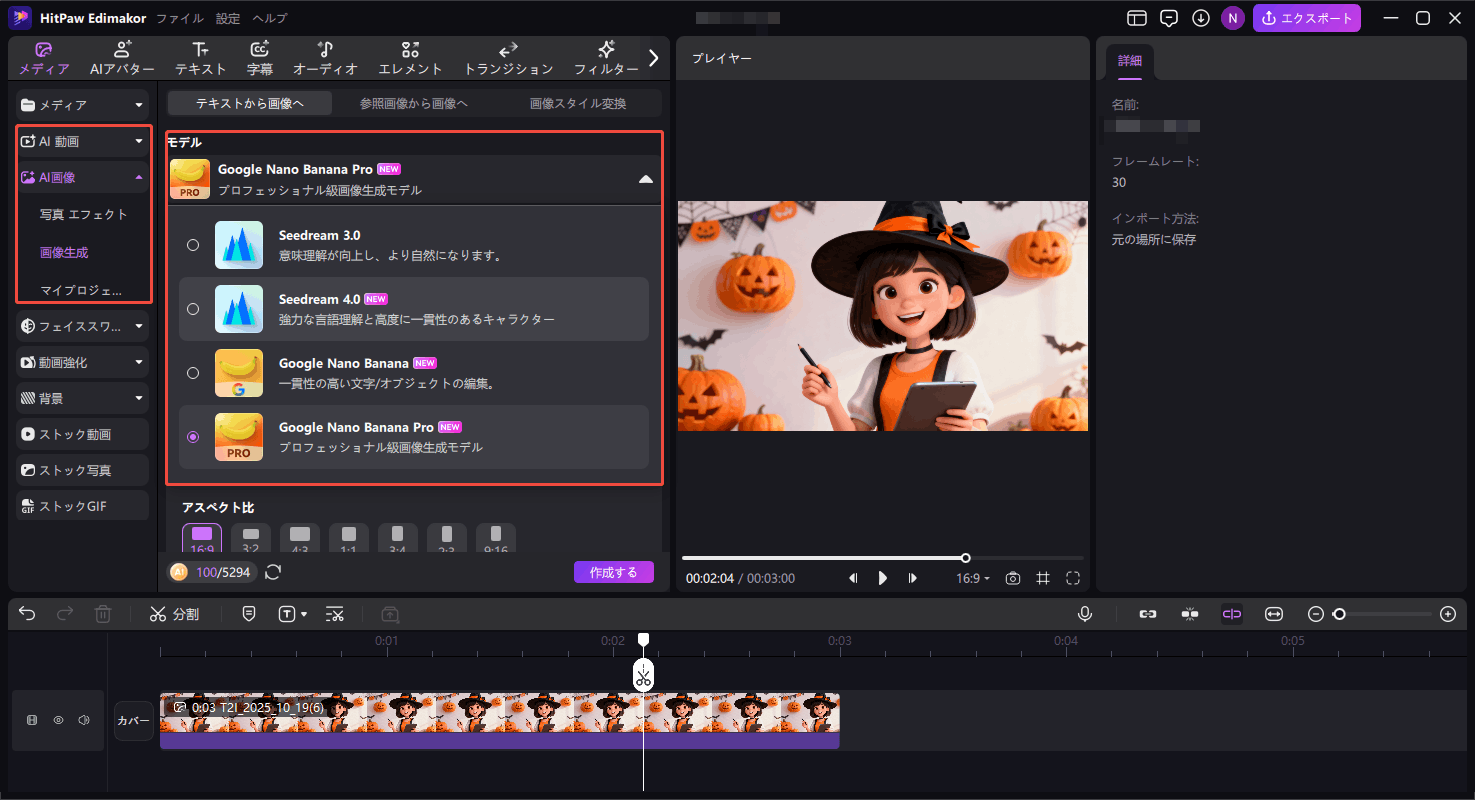
Task: Switch to the 参照画像から画像へ tab
Action: (x=414, y=103)
